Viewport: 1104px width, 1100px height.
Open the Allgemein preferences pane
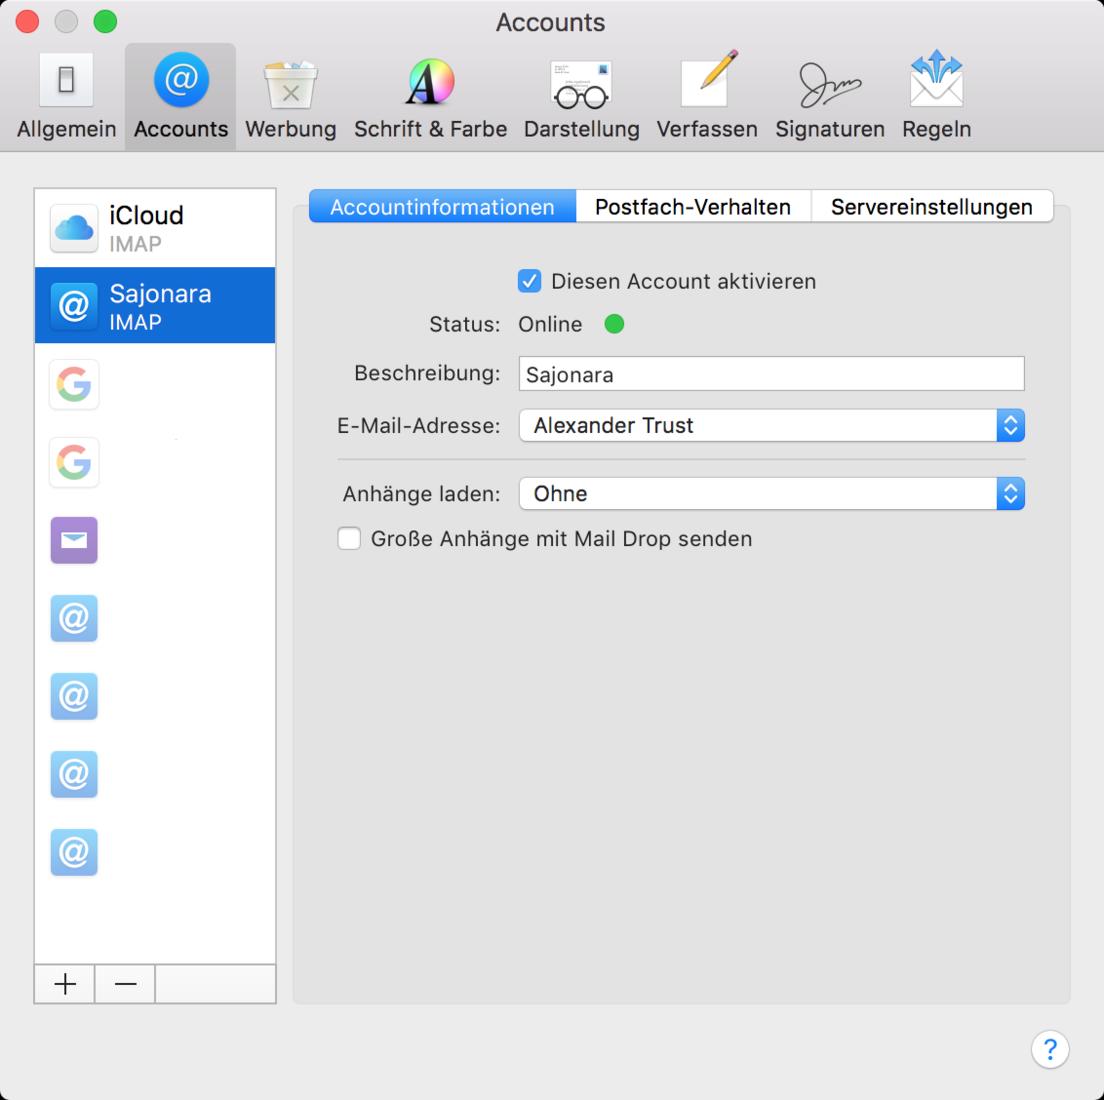tap(66, 97)
